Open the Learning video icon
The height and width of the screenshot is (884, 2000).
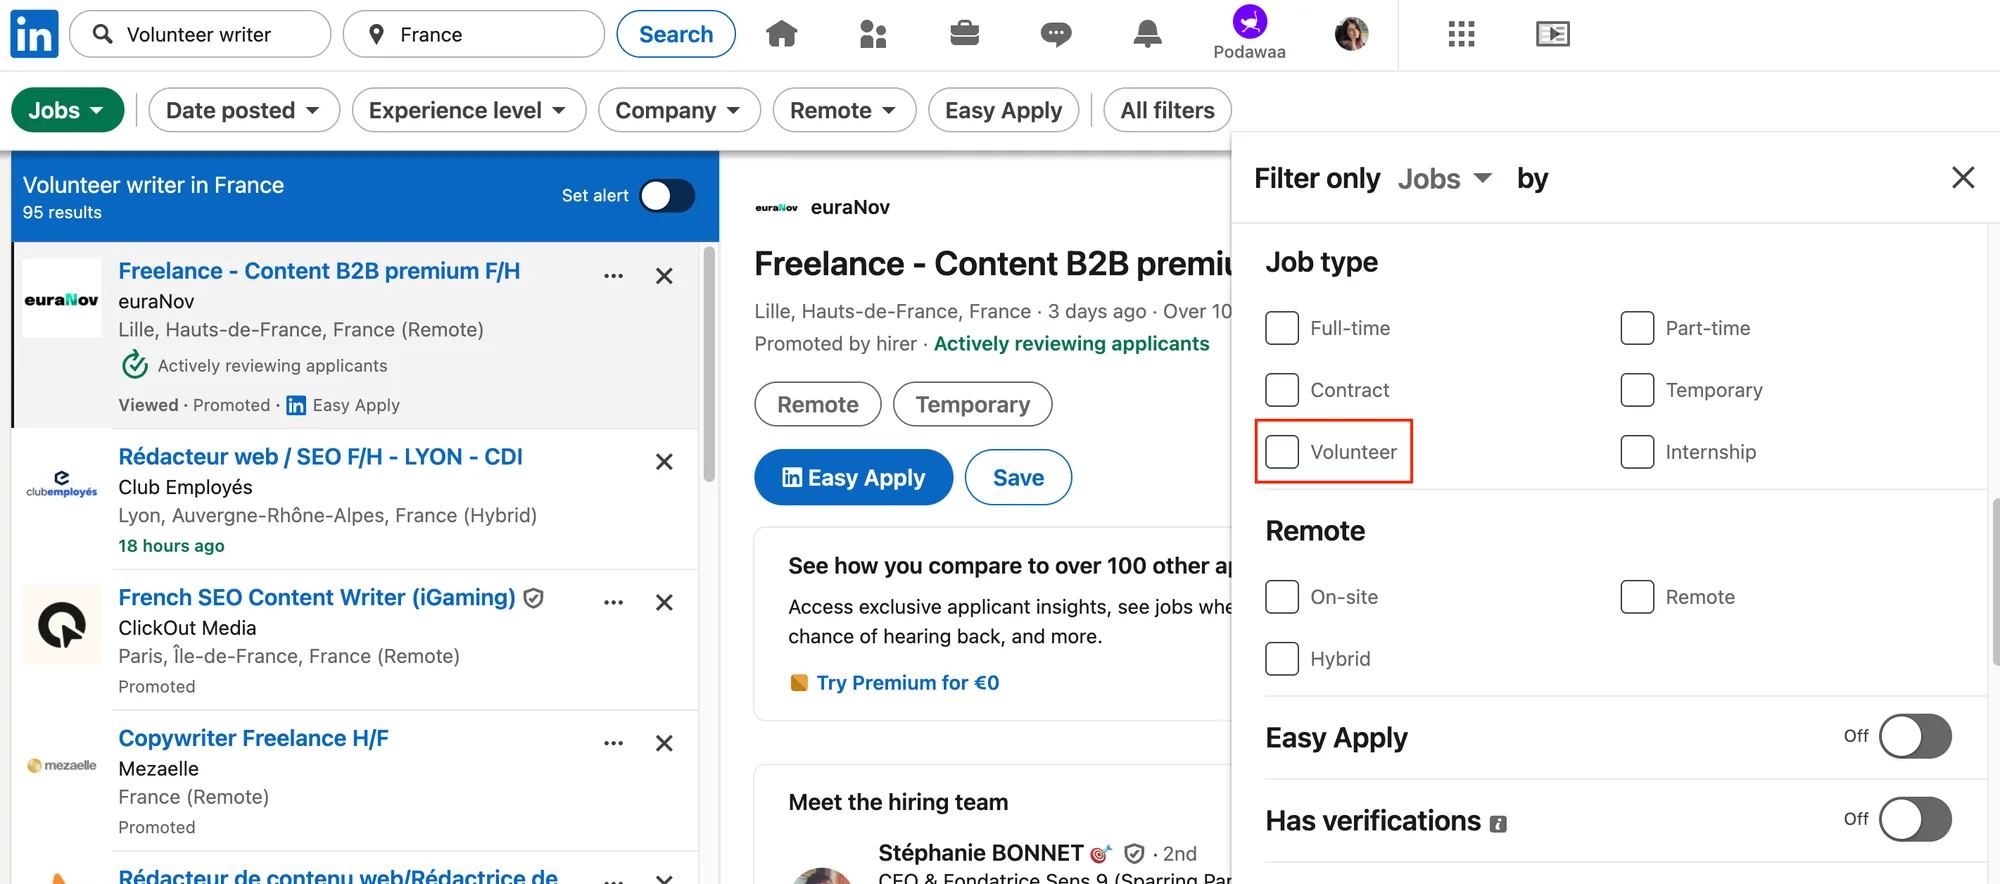point(1552,34)
